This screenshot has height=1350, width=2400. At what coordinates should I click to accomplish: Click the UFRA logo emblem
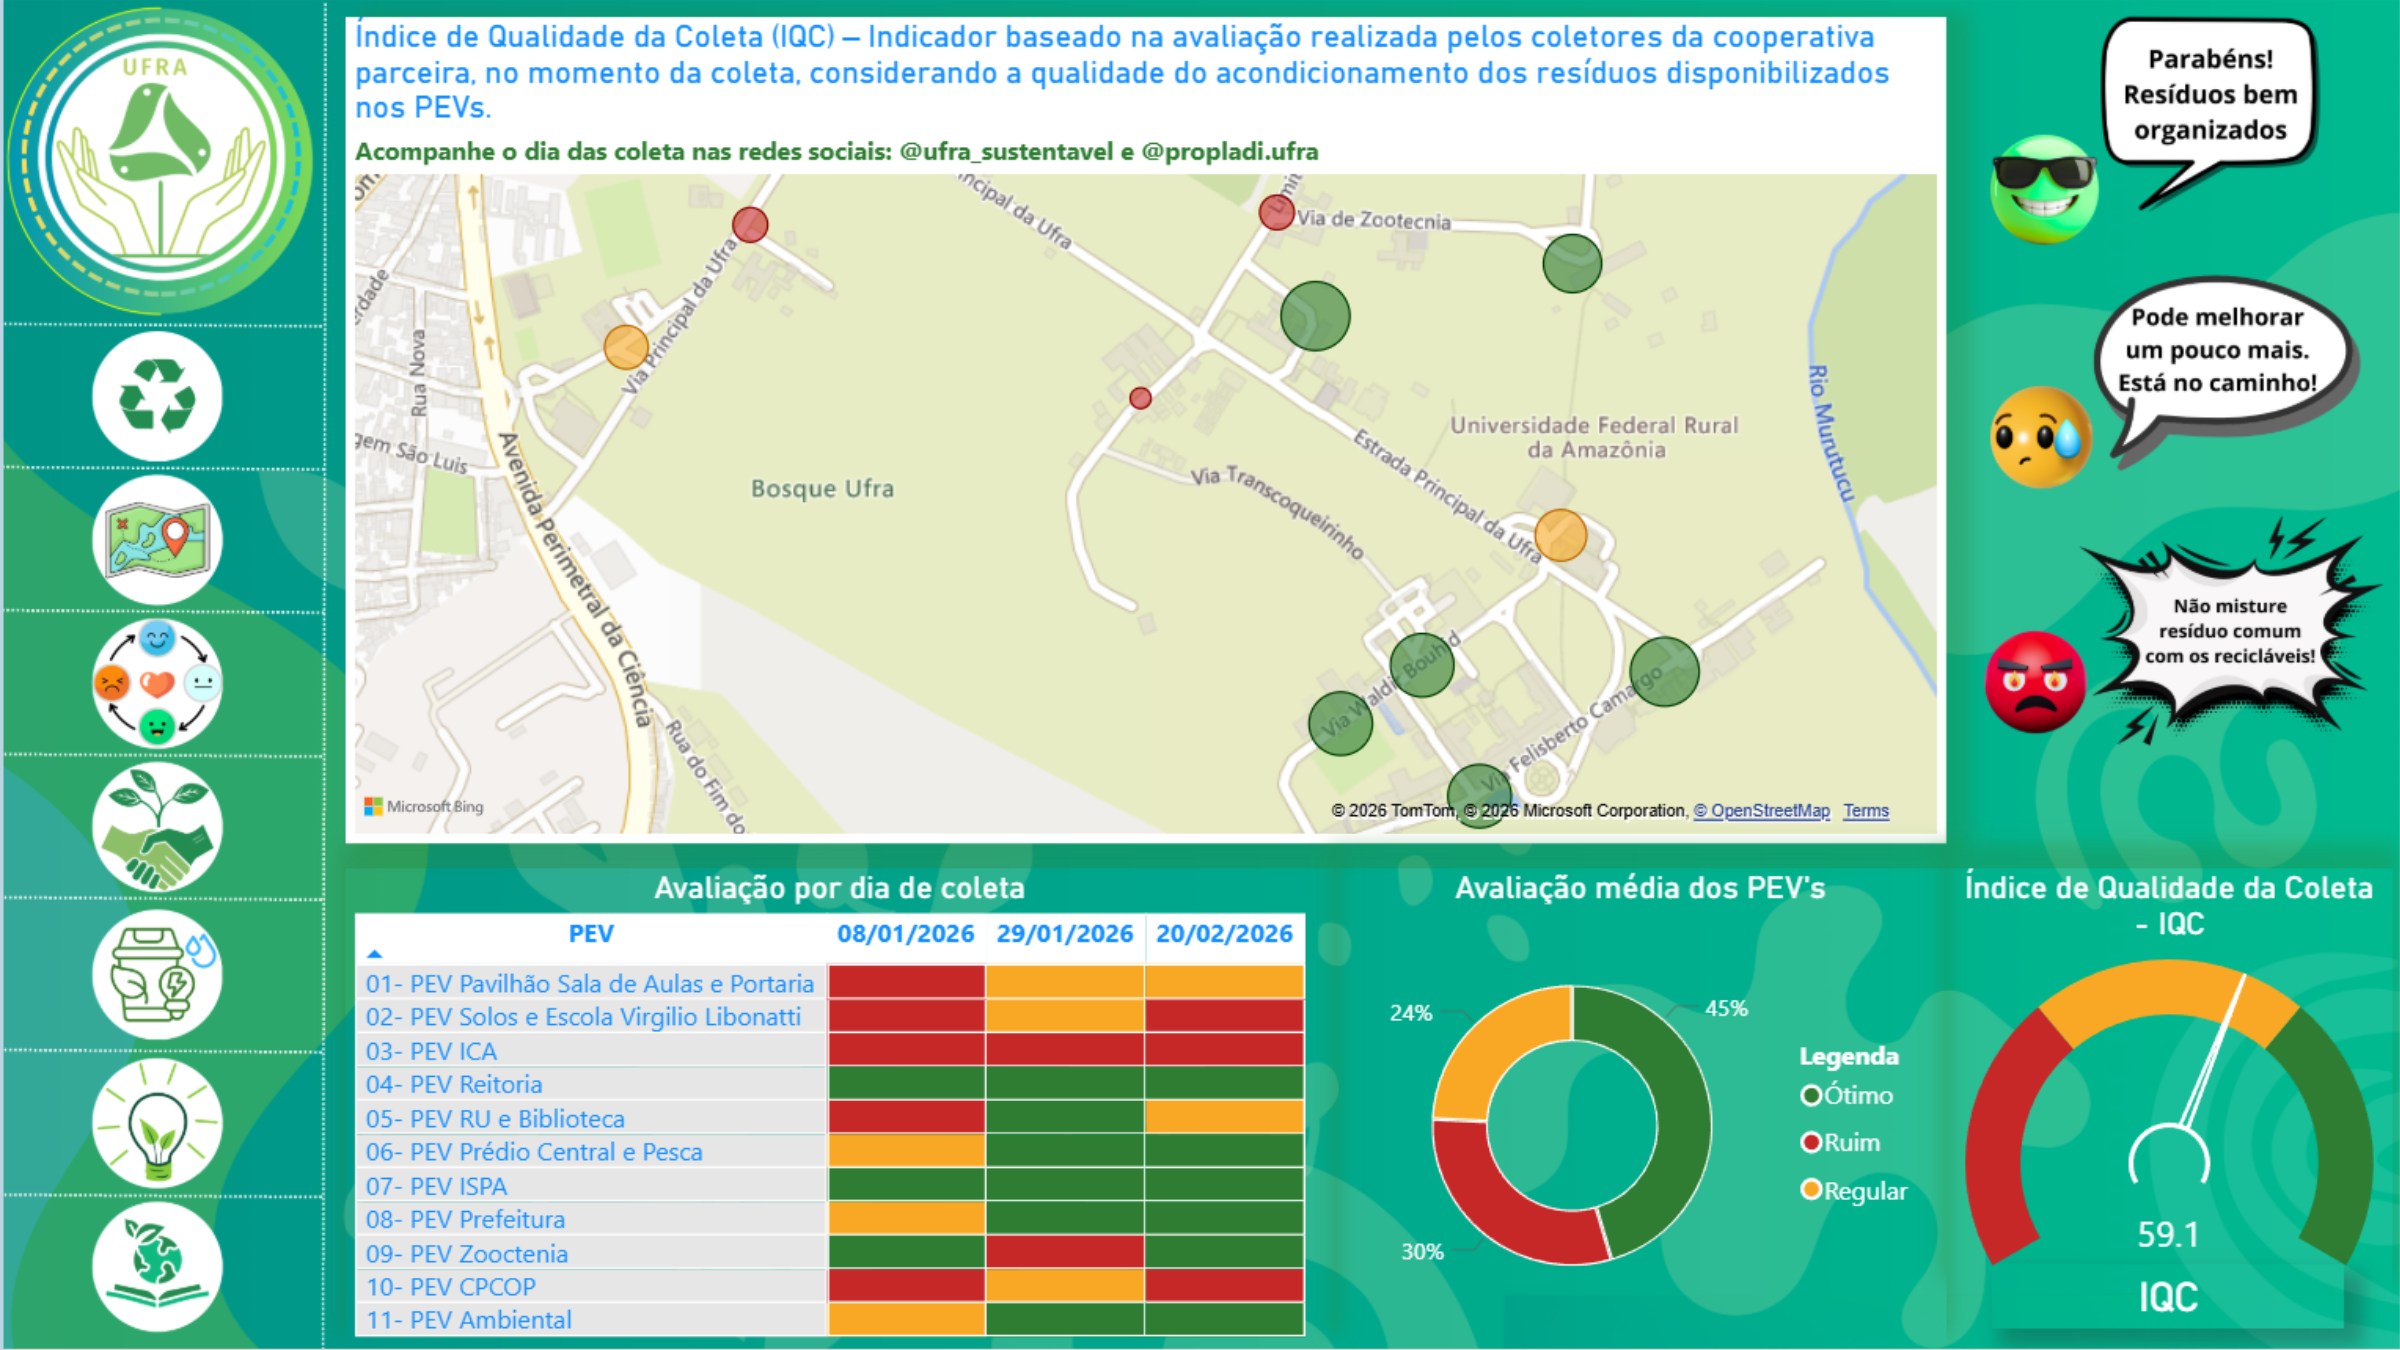(x=160, y=160)
